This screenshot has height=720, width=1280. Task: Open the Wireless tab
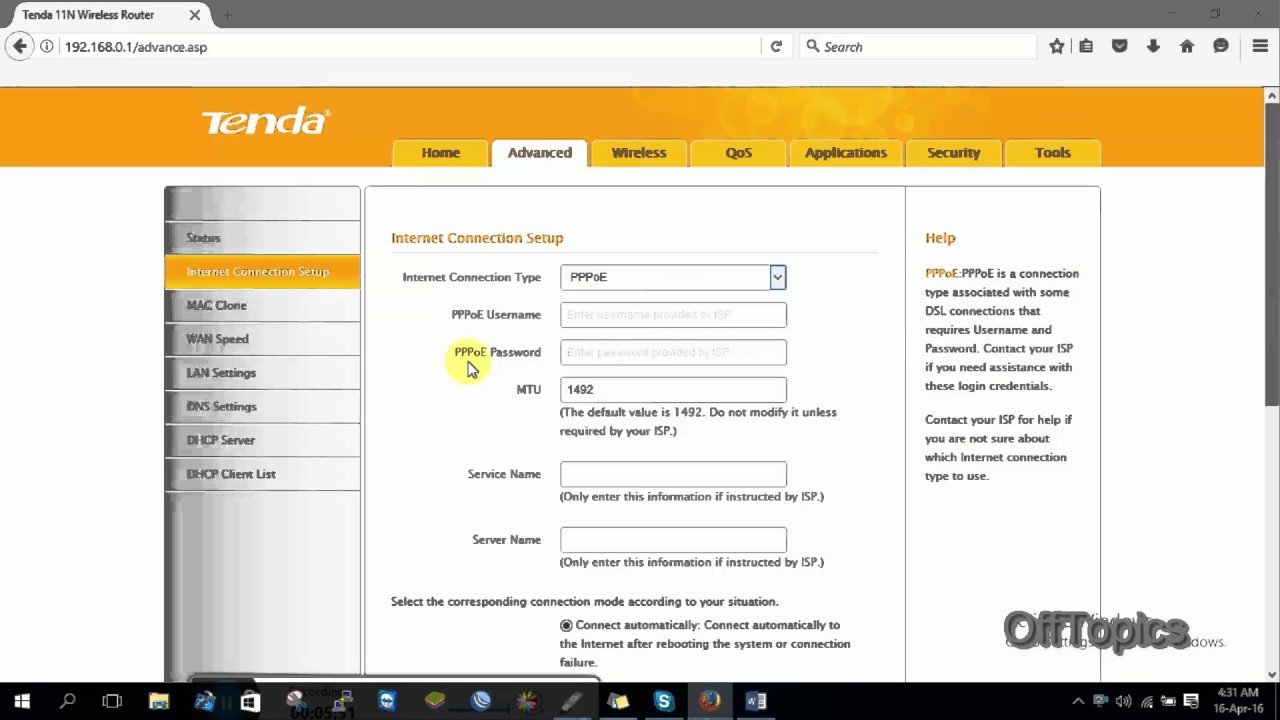[x=639, y=153]
